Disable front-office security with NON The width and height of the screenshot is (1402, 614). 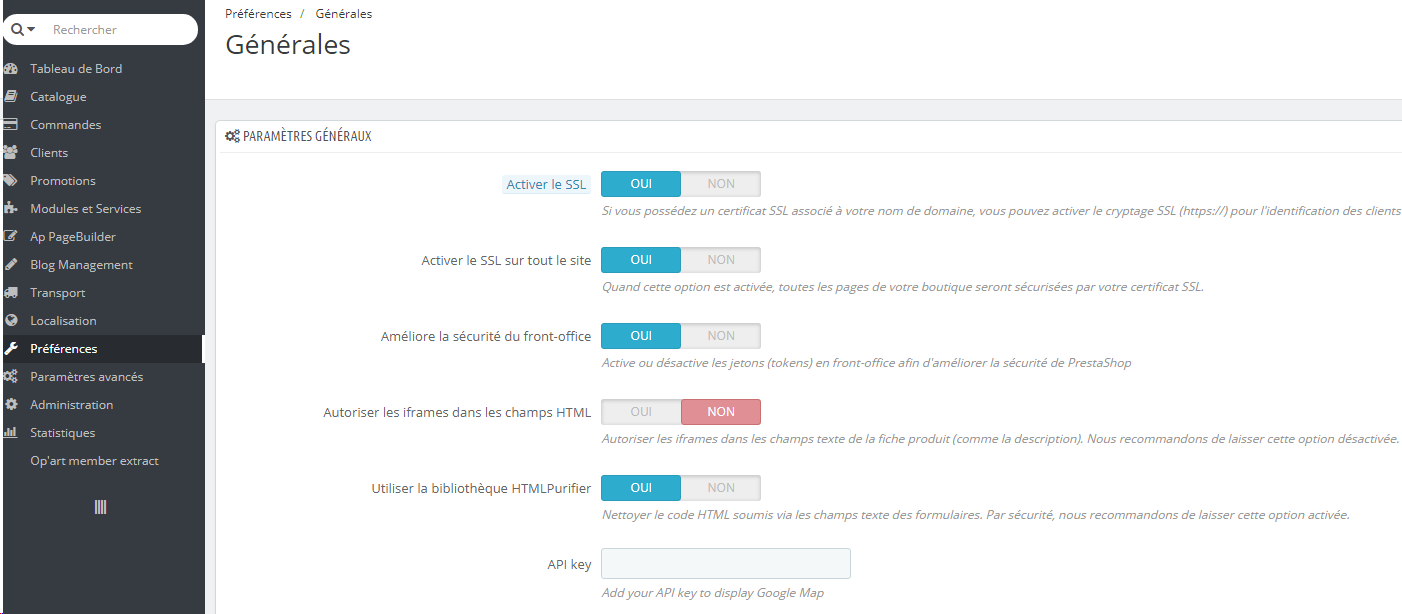721,336
